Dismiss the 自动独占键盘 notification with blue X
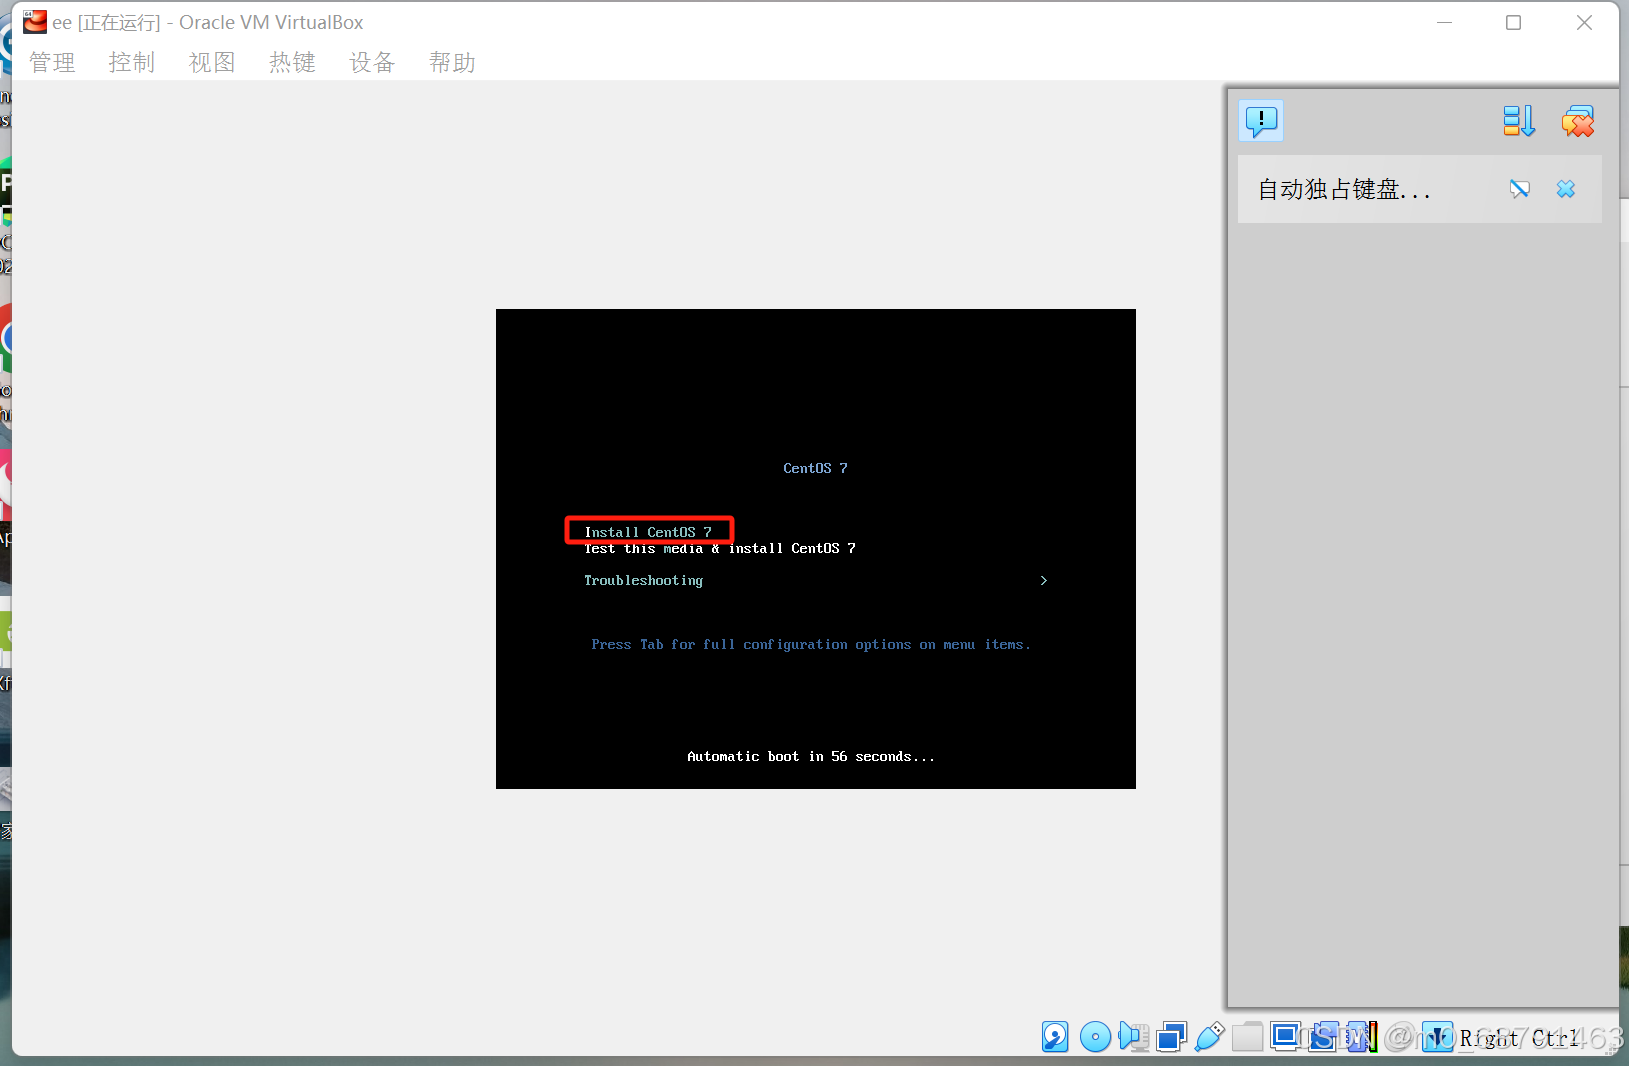Screen dimensions: 1629x1066 tap(1566, 189)
